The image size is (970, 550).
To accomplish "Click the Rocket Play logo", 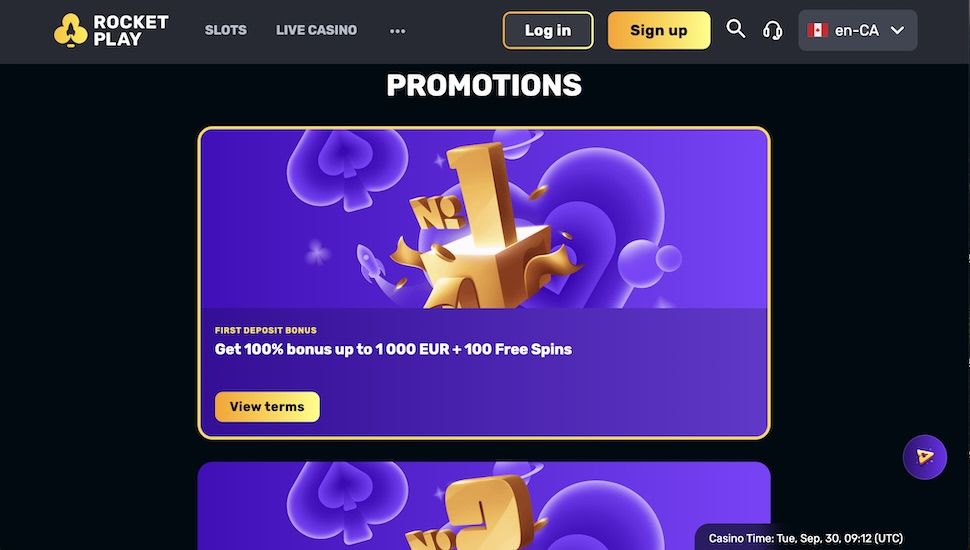I will [111, 30].
